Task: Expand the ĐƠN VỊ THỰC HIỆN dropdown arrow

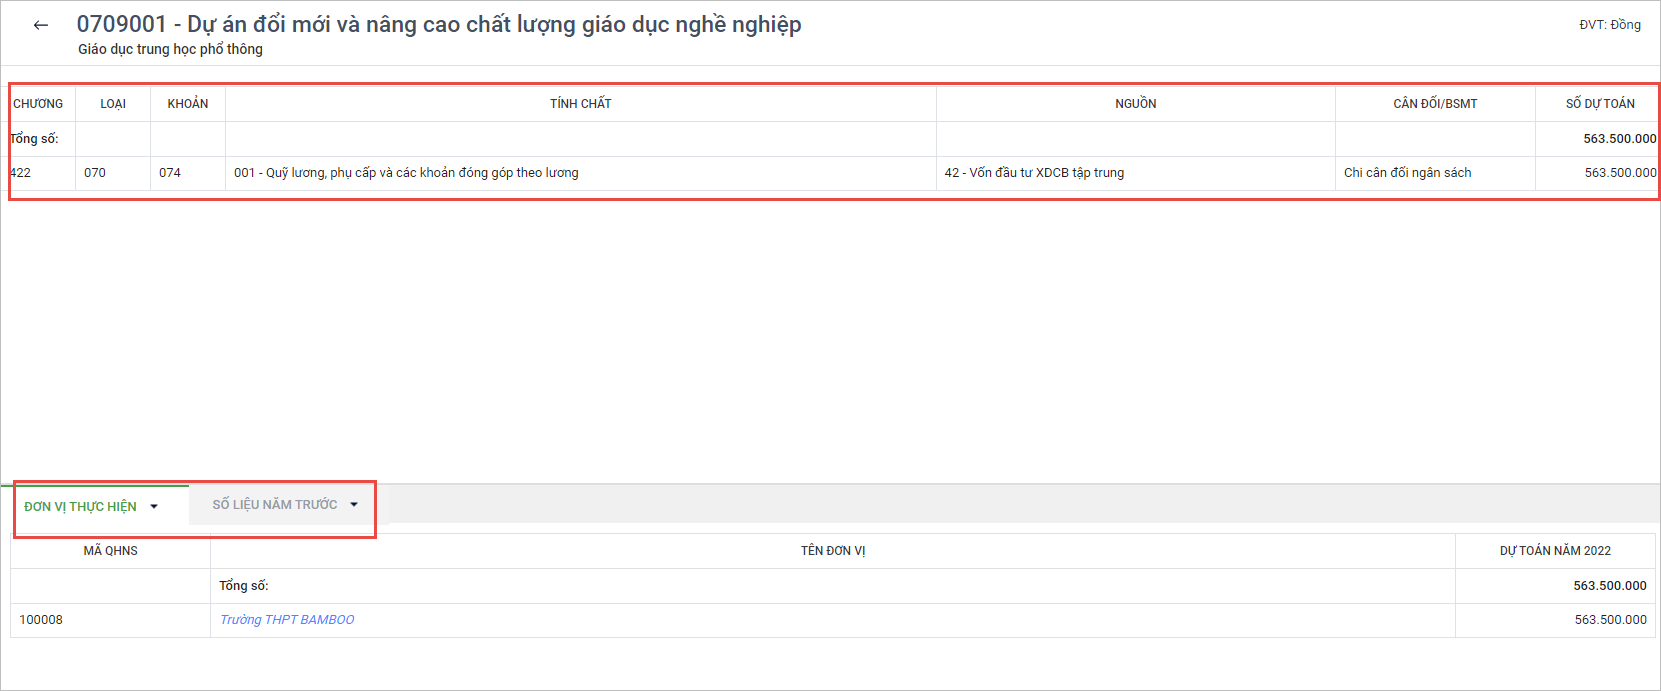Action: pyautogui.click(x=154, y=507)
